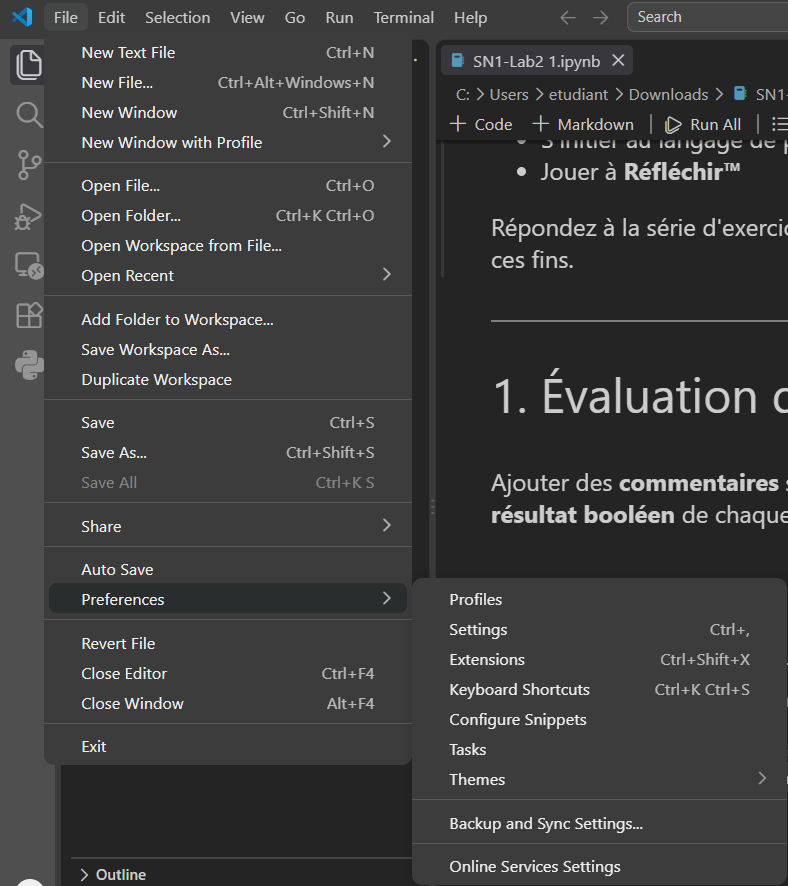Open the Search view in activity bar
Viewport: 788px width, 886px height.
(28, 115)
